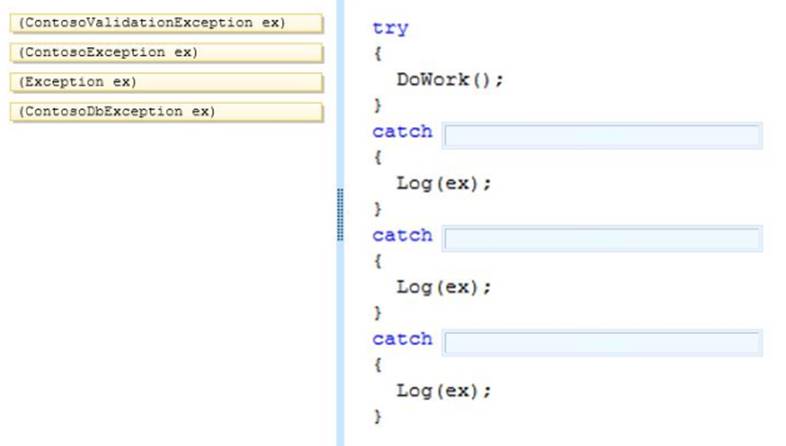Click Log(ex); in the first catch block

tap(444, 184)
